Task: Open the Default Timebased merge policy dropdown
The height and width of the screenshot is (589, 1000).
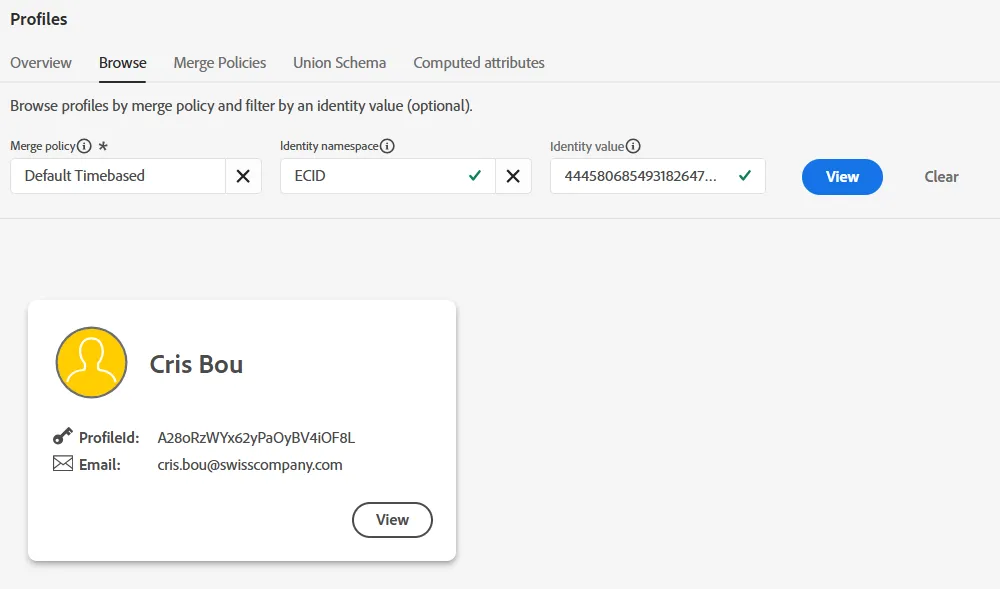Action: (x=118, y=176)
